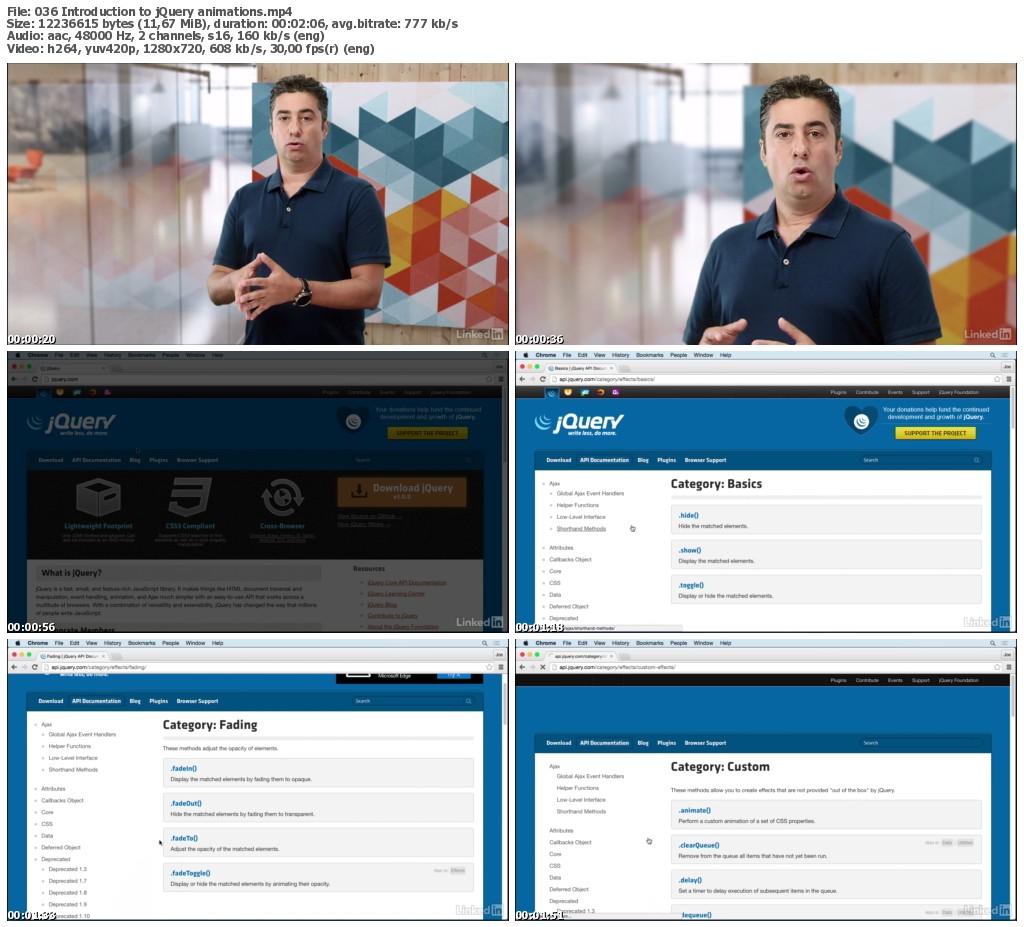1024x927 pixels.
Task: Reload the page in the Category: Basics frame
Action: [x=542, y=379]
